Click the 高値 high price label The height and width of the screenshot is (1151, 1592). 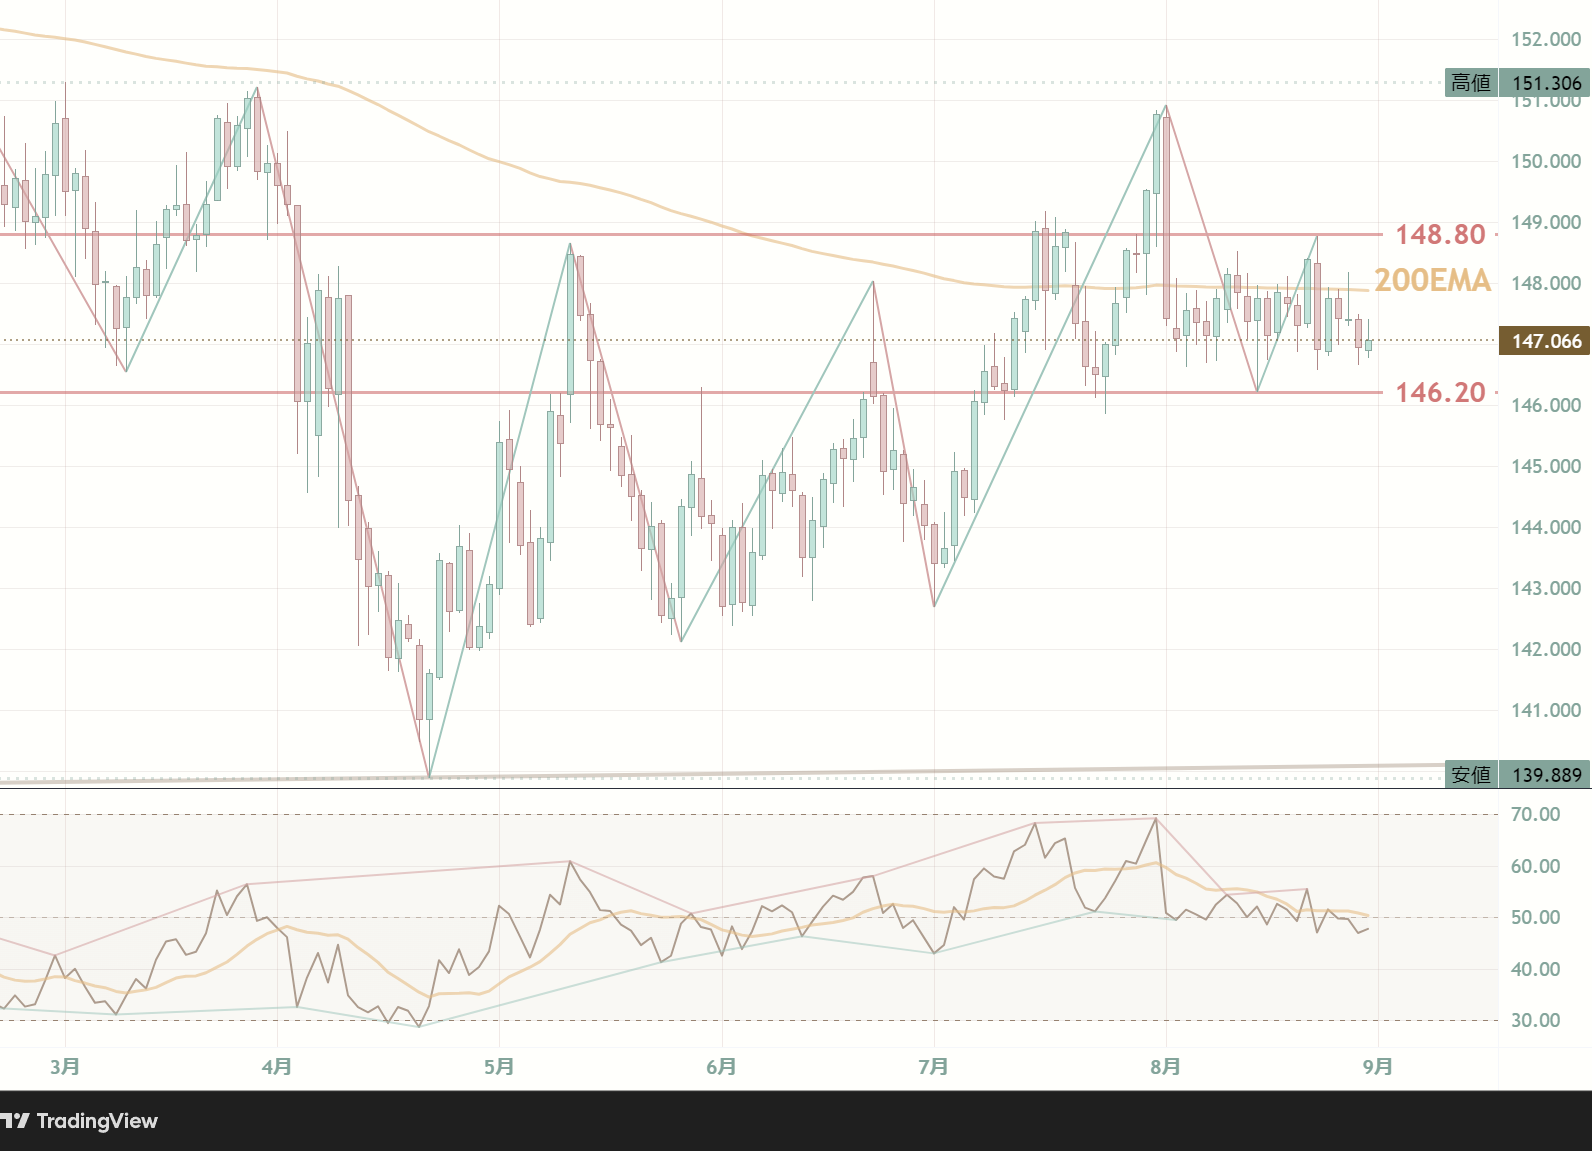tap(1471, 83)
